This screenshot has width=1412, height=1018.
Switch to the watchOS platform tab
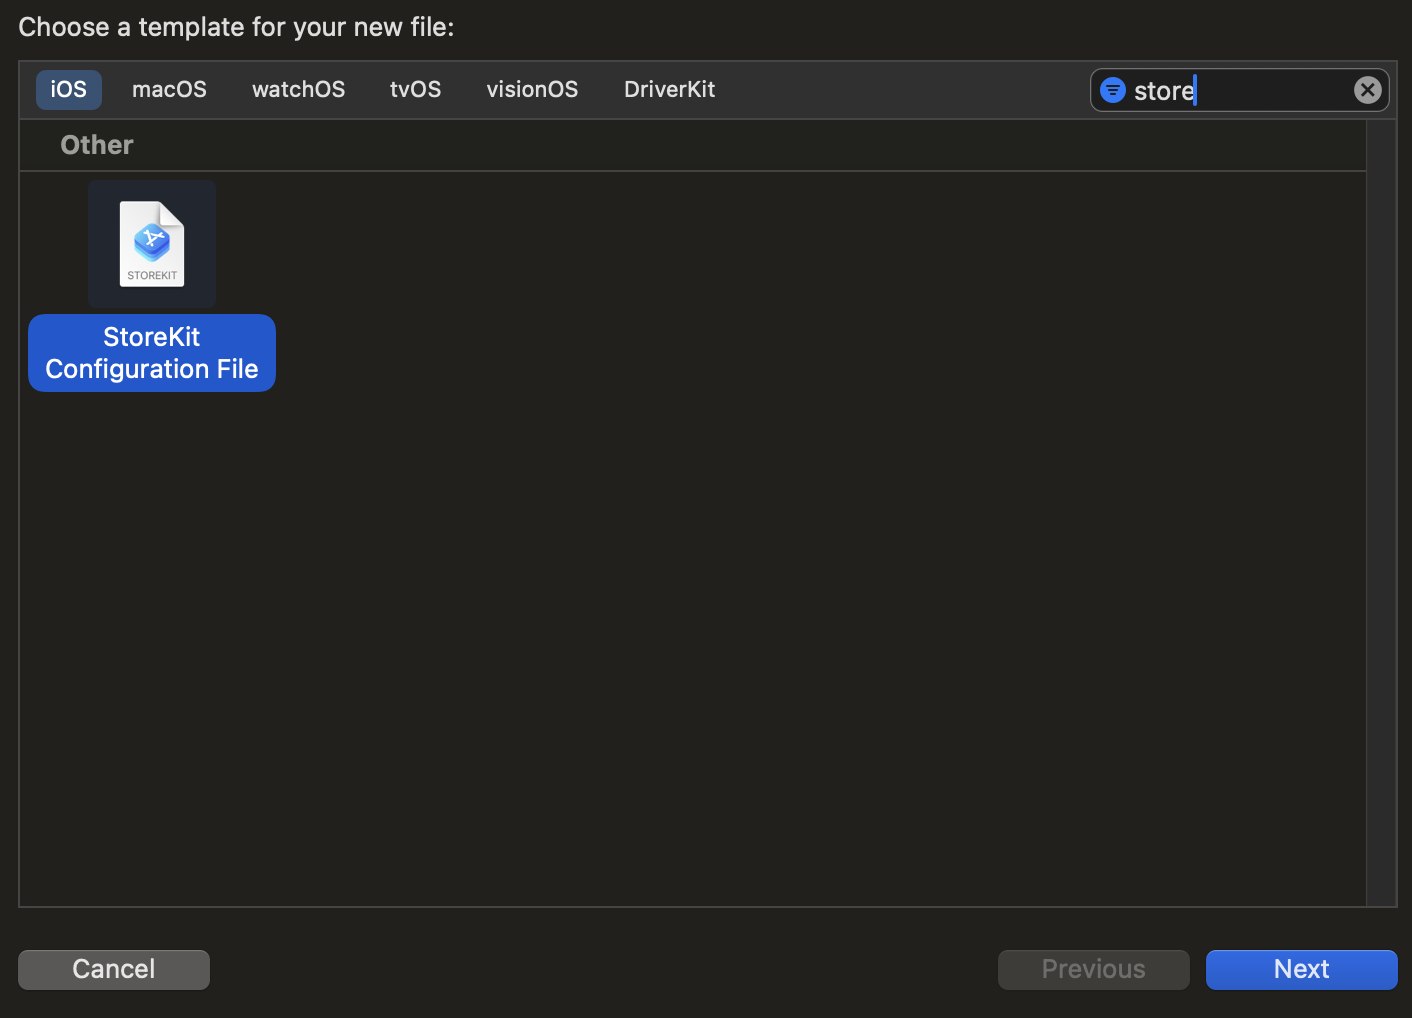[298, 89]
